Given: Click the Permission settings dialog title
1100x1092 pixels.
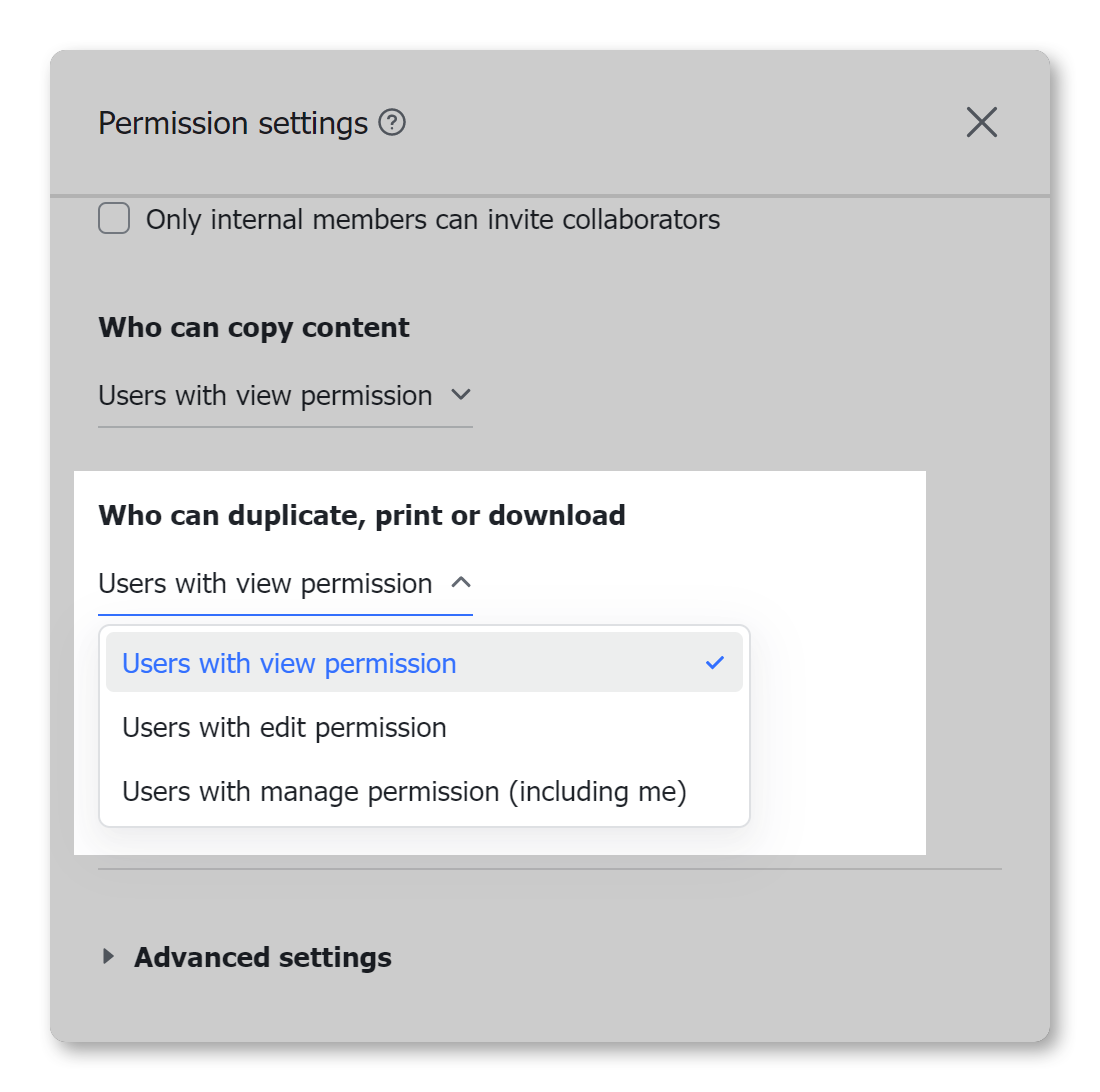Looking at the screenshot, I should click(232, 122).
